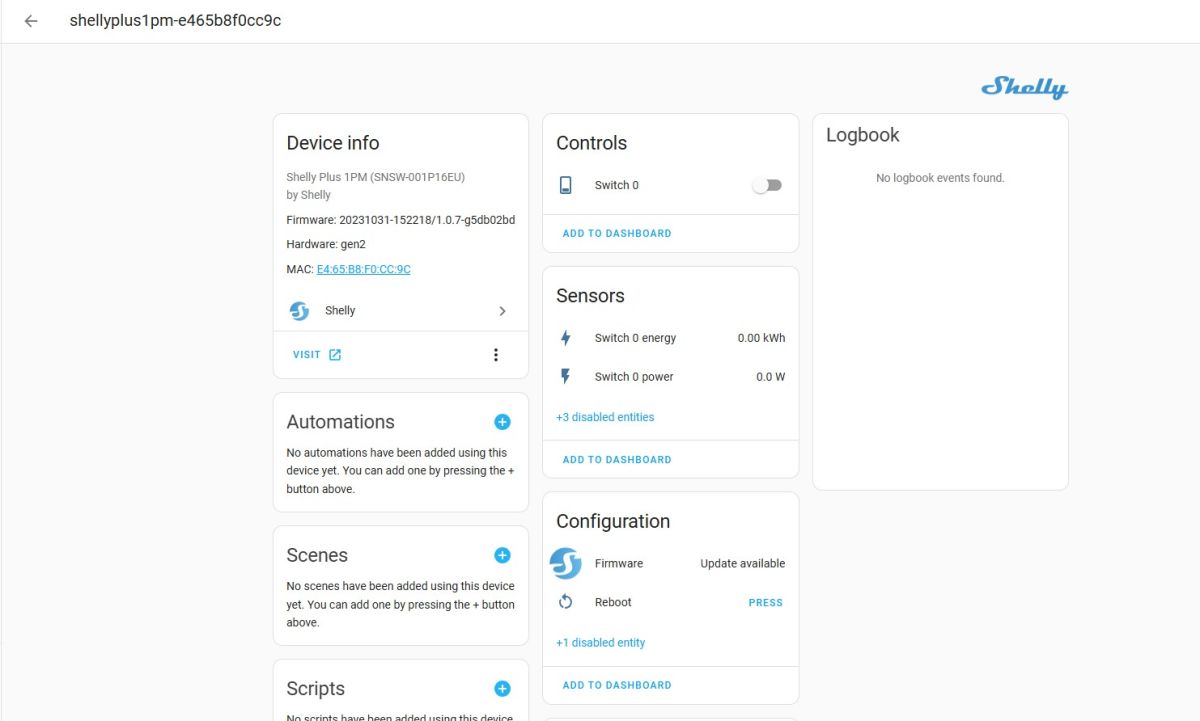
Task: Add a new script with plus icon
Action: coord(502,688)
